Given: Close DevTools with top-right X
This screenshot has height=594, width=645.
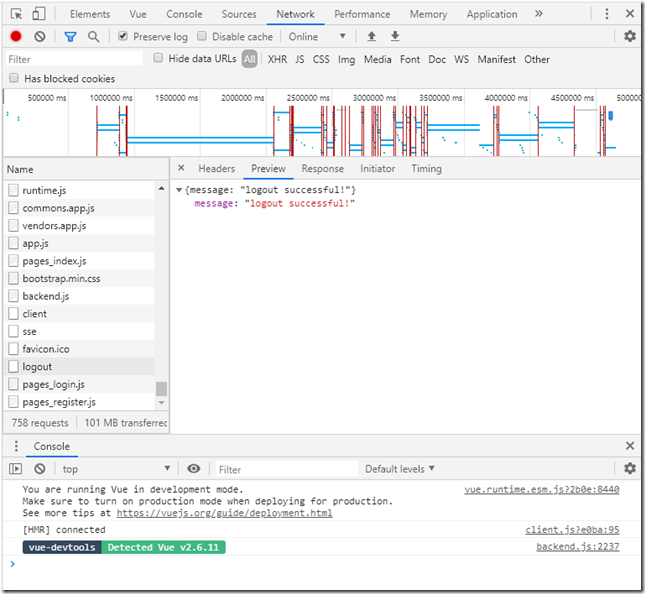Looking at the screenshot, I should 630,14.
